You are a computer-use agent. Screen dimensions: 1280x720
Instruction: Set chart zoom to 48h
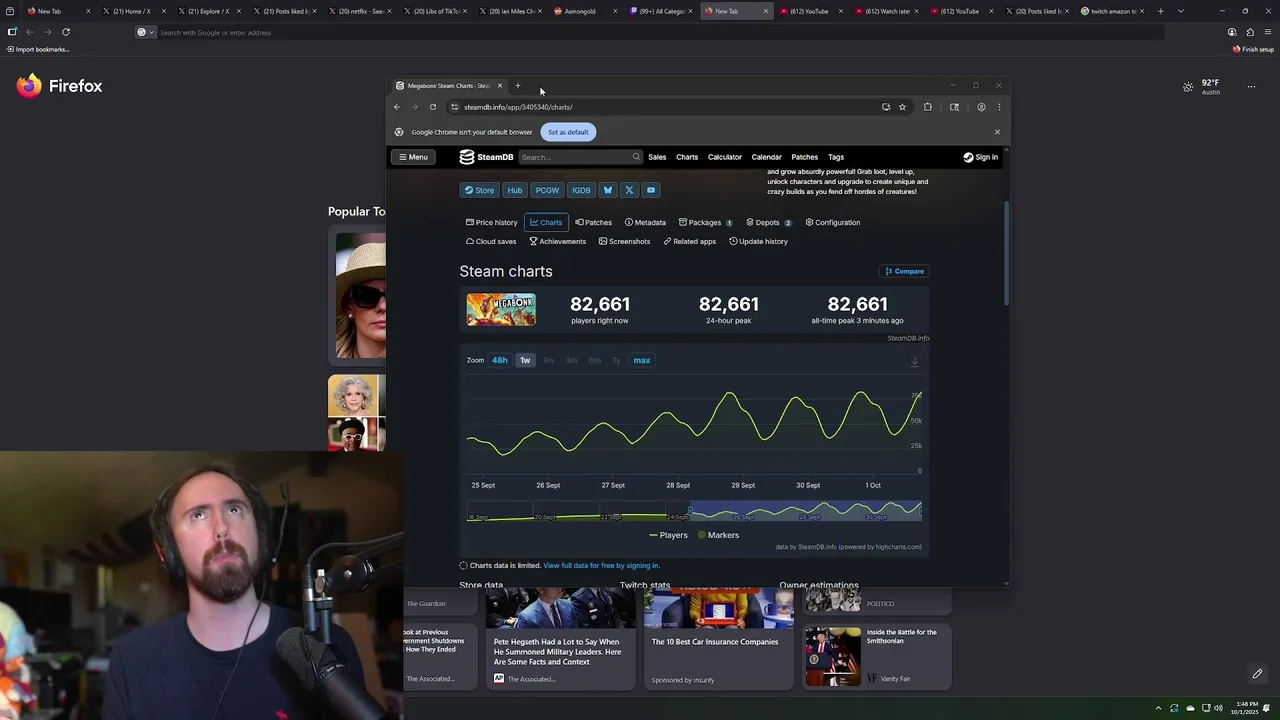(499, 360)
